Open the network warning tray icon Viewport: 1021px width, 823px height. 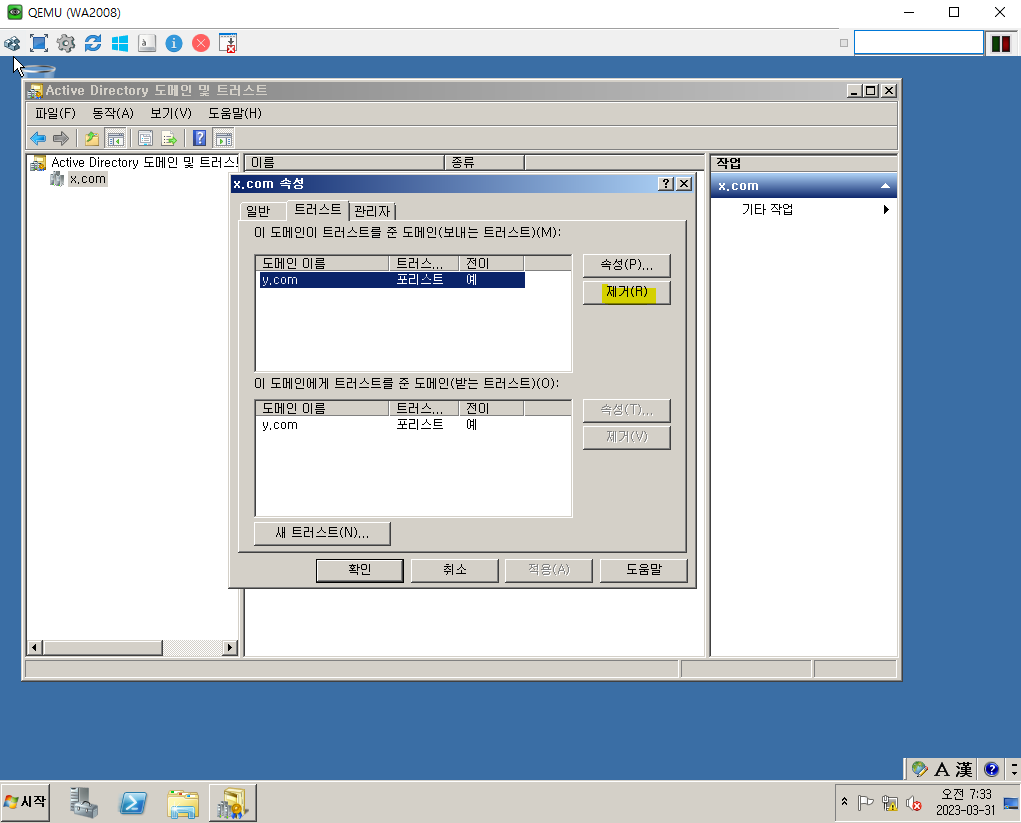coord(889,803)
